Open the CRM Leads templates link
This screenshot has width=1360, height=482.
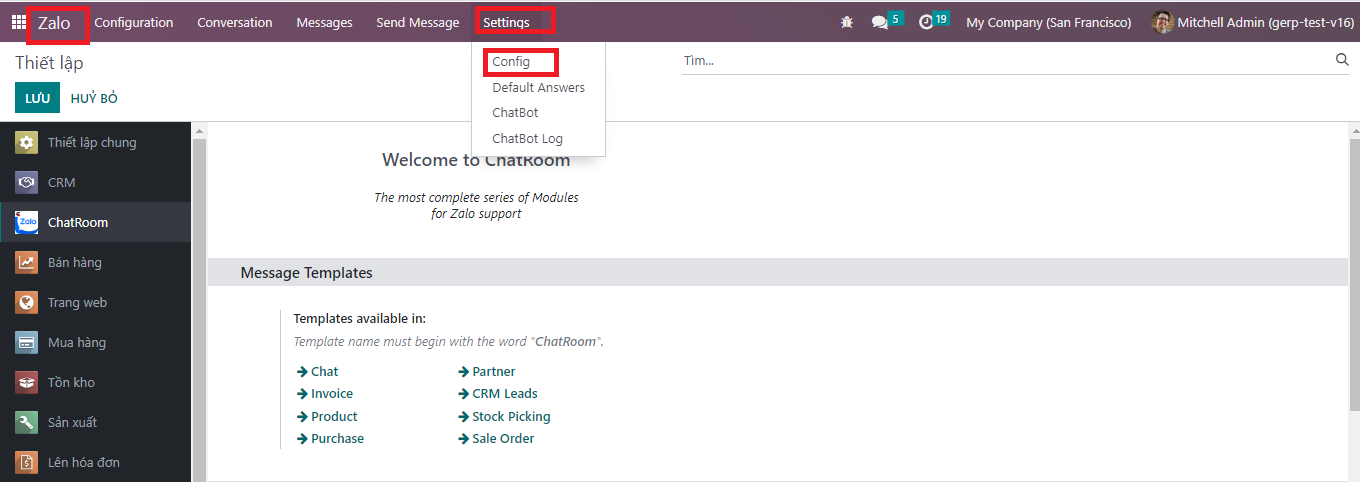tap(505, 393)
